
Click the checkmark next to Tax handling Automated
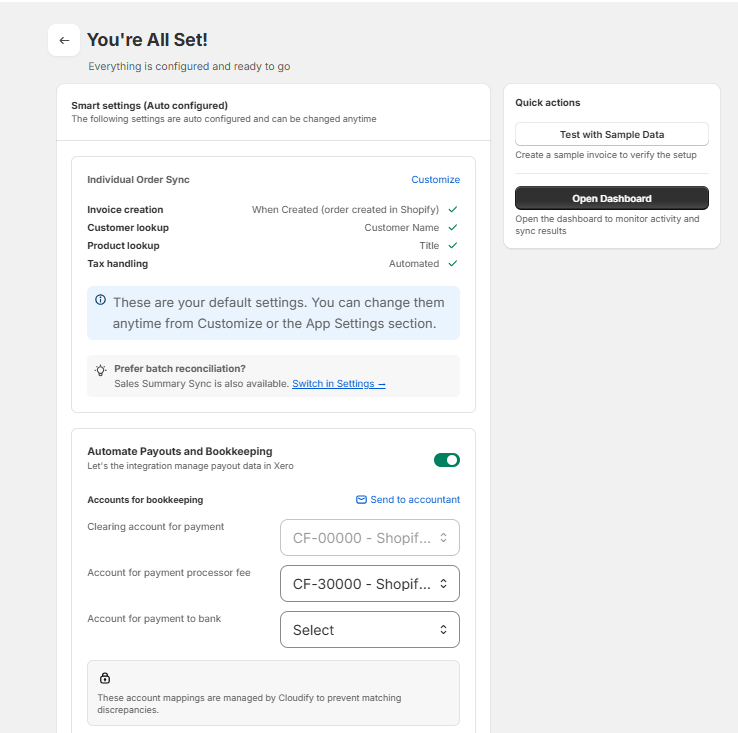click(453, 264)
